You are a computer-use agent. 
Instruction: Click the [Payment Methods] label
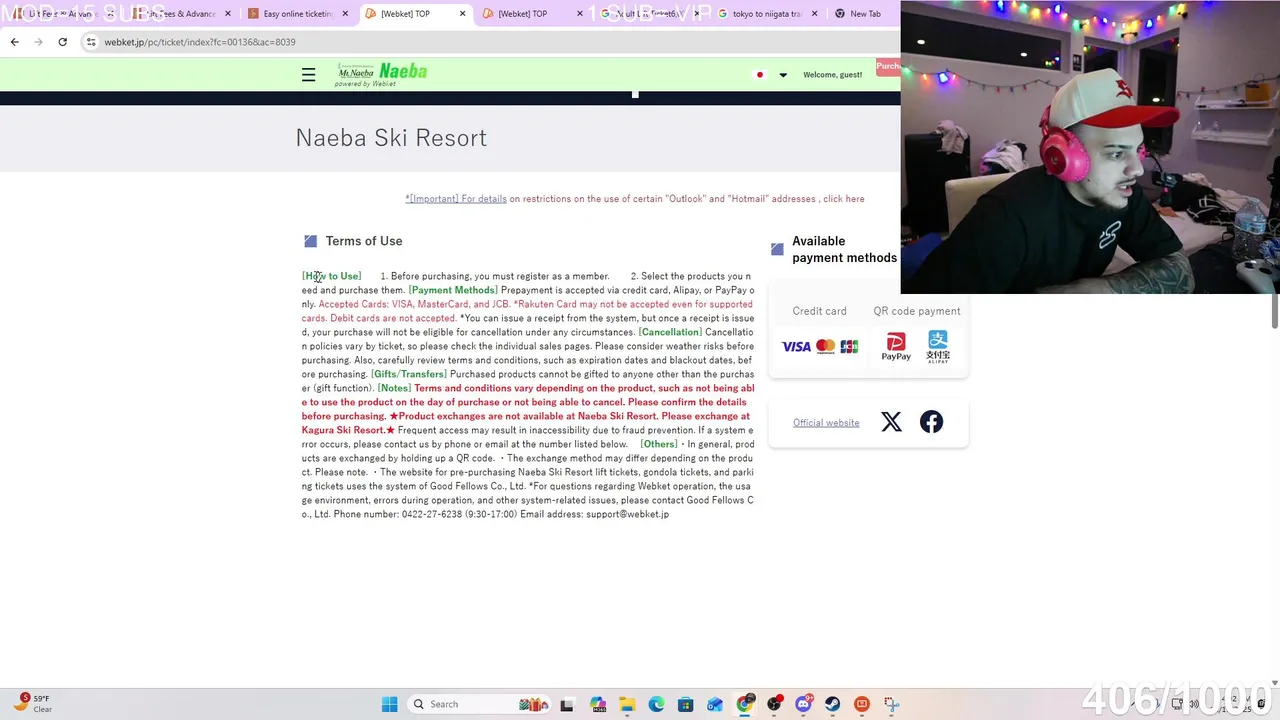(x=453, y=290)
